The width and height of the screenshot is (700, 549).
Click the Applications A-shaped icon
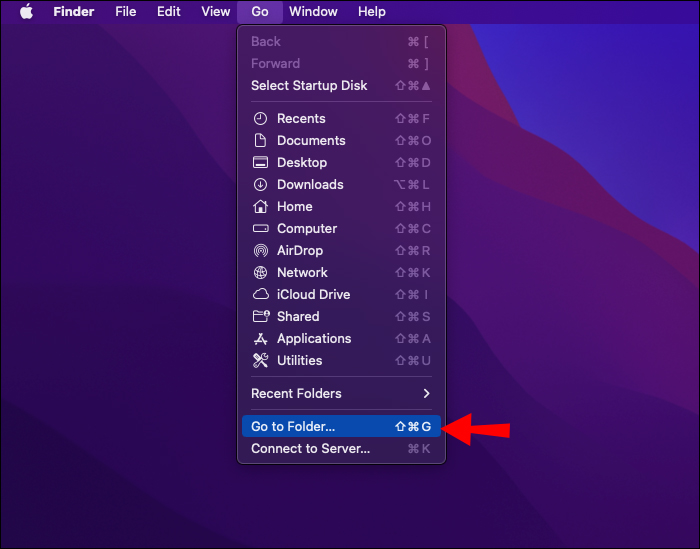(x=260, y=339)
